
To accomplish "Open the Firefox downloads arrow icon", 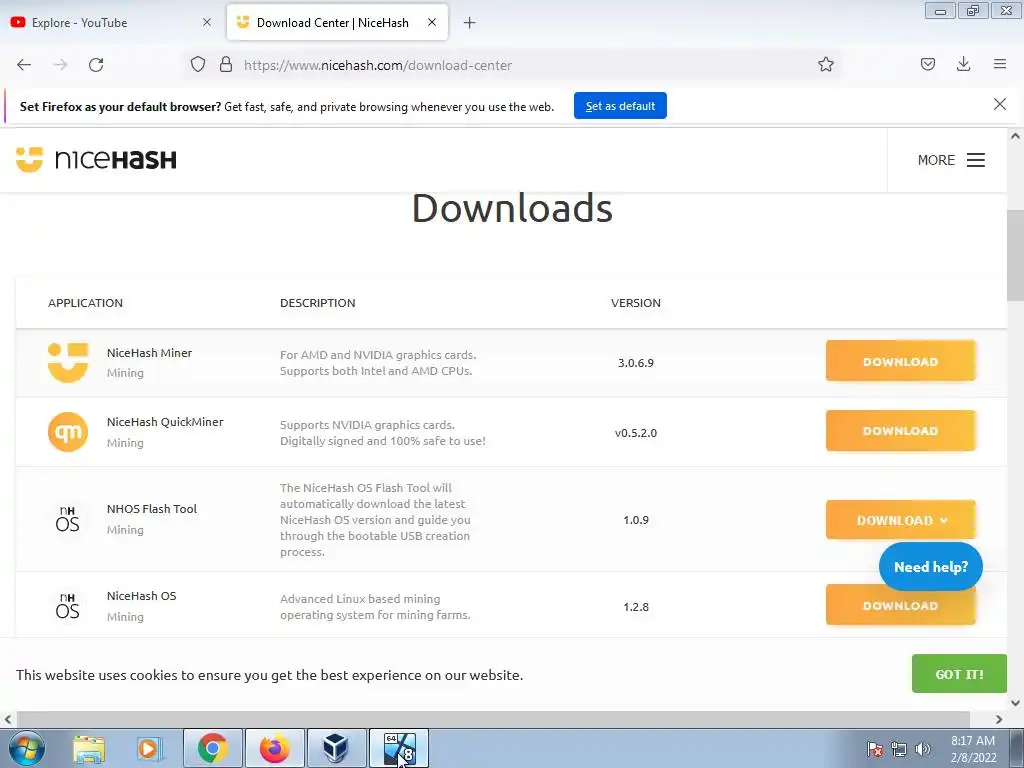I will click(963, 64).
